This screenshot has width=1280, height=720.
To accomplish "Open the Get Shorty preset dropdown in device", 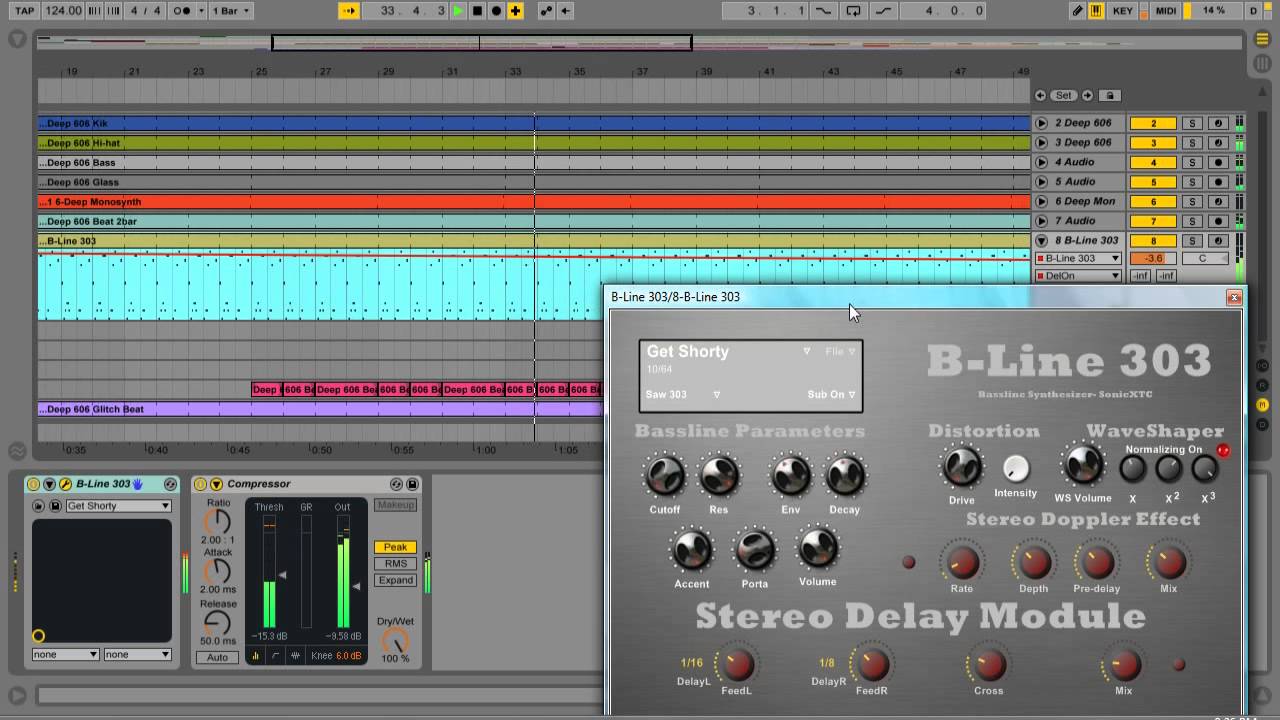I will coord(118,506).
